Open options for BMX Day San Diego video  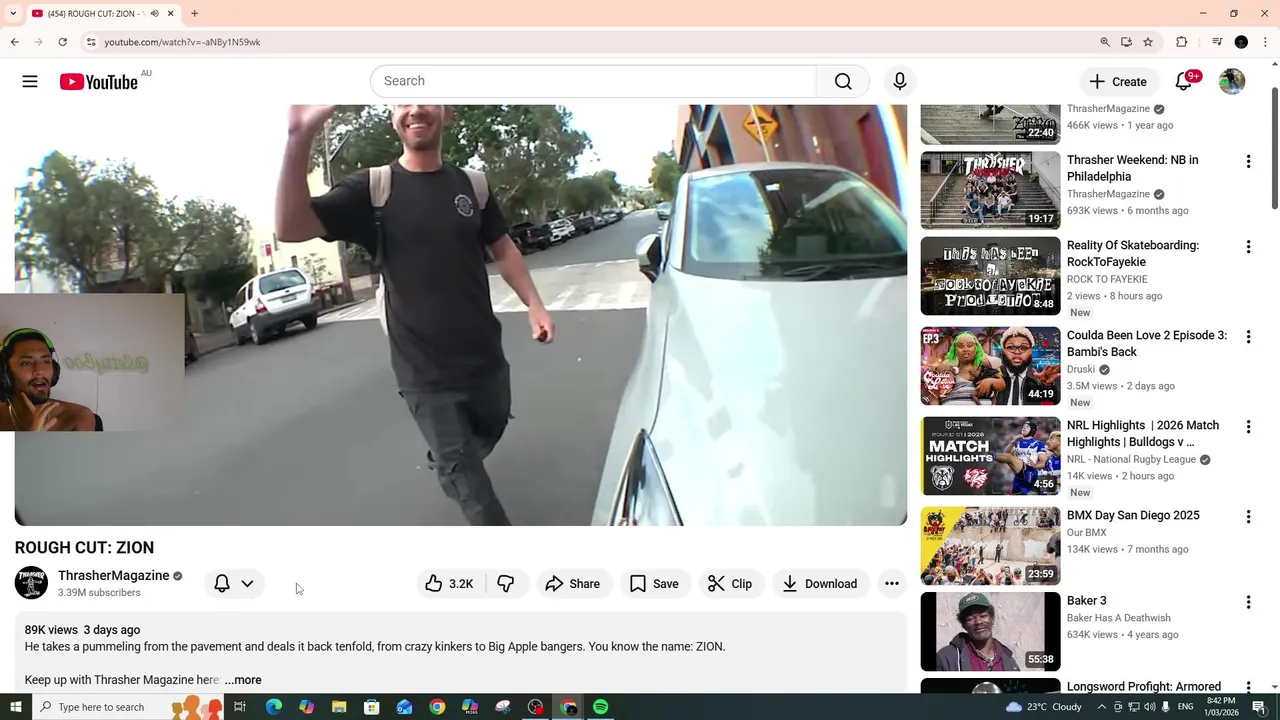1248,517
